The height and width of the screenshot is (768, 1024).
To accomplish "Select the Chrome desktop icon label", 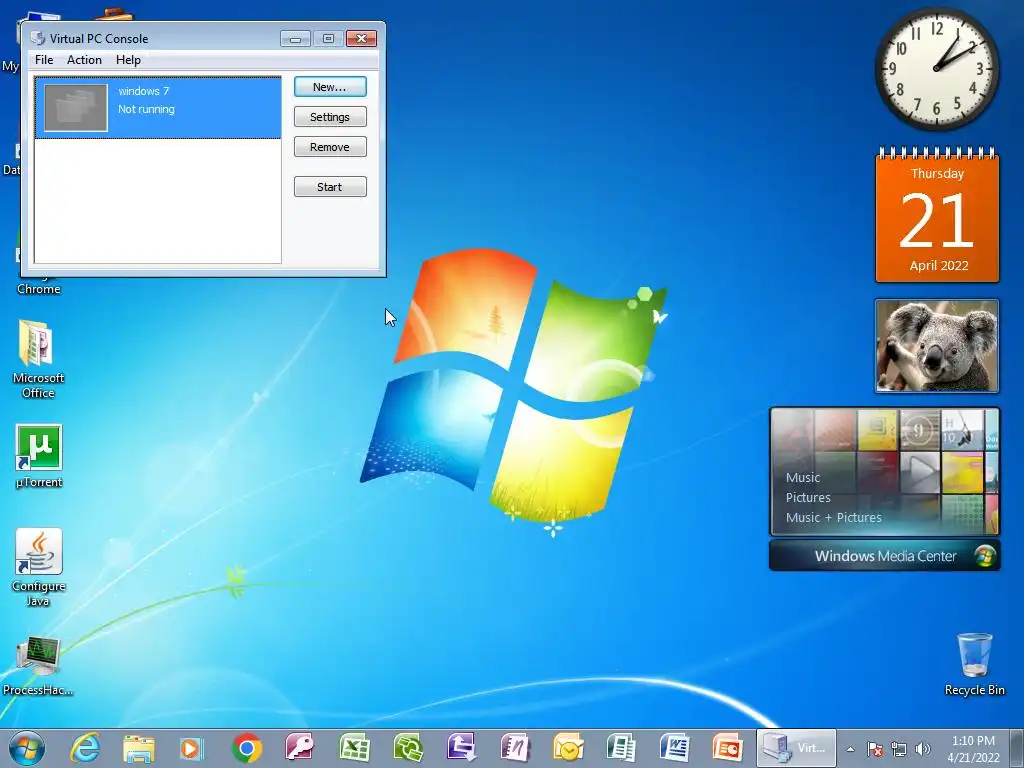I will point(39,289).
